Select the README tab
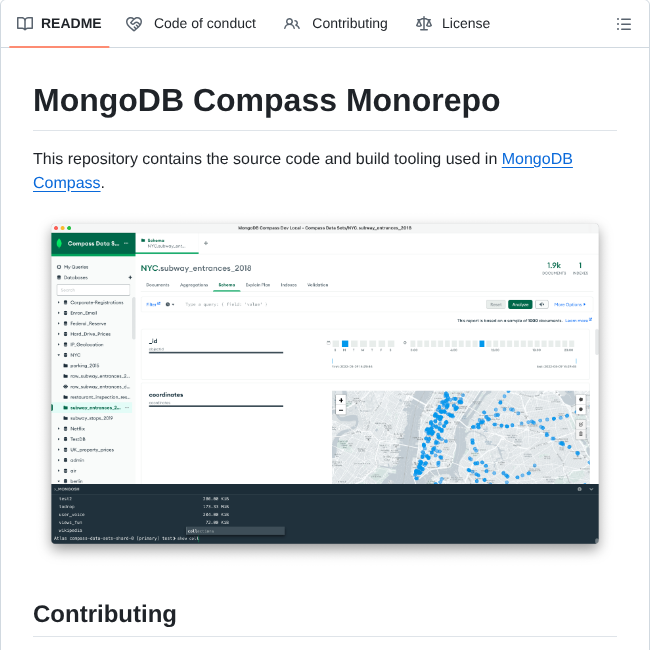The width and height of the screenshot is (650, 650). (x=59, y=24)
